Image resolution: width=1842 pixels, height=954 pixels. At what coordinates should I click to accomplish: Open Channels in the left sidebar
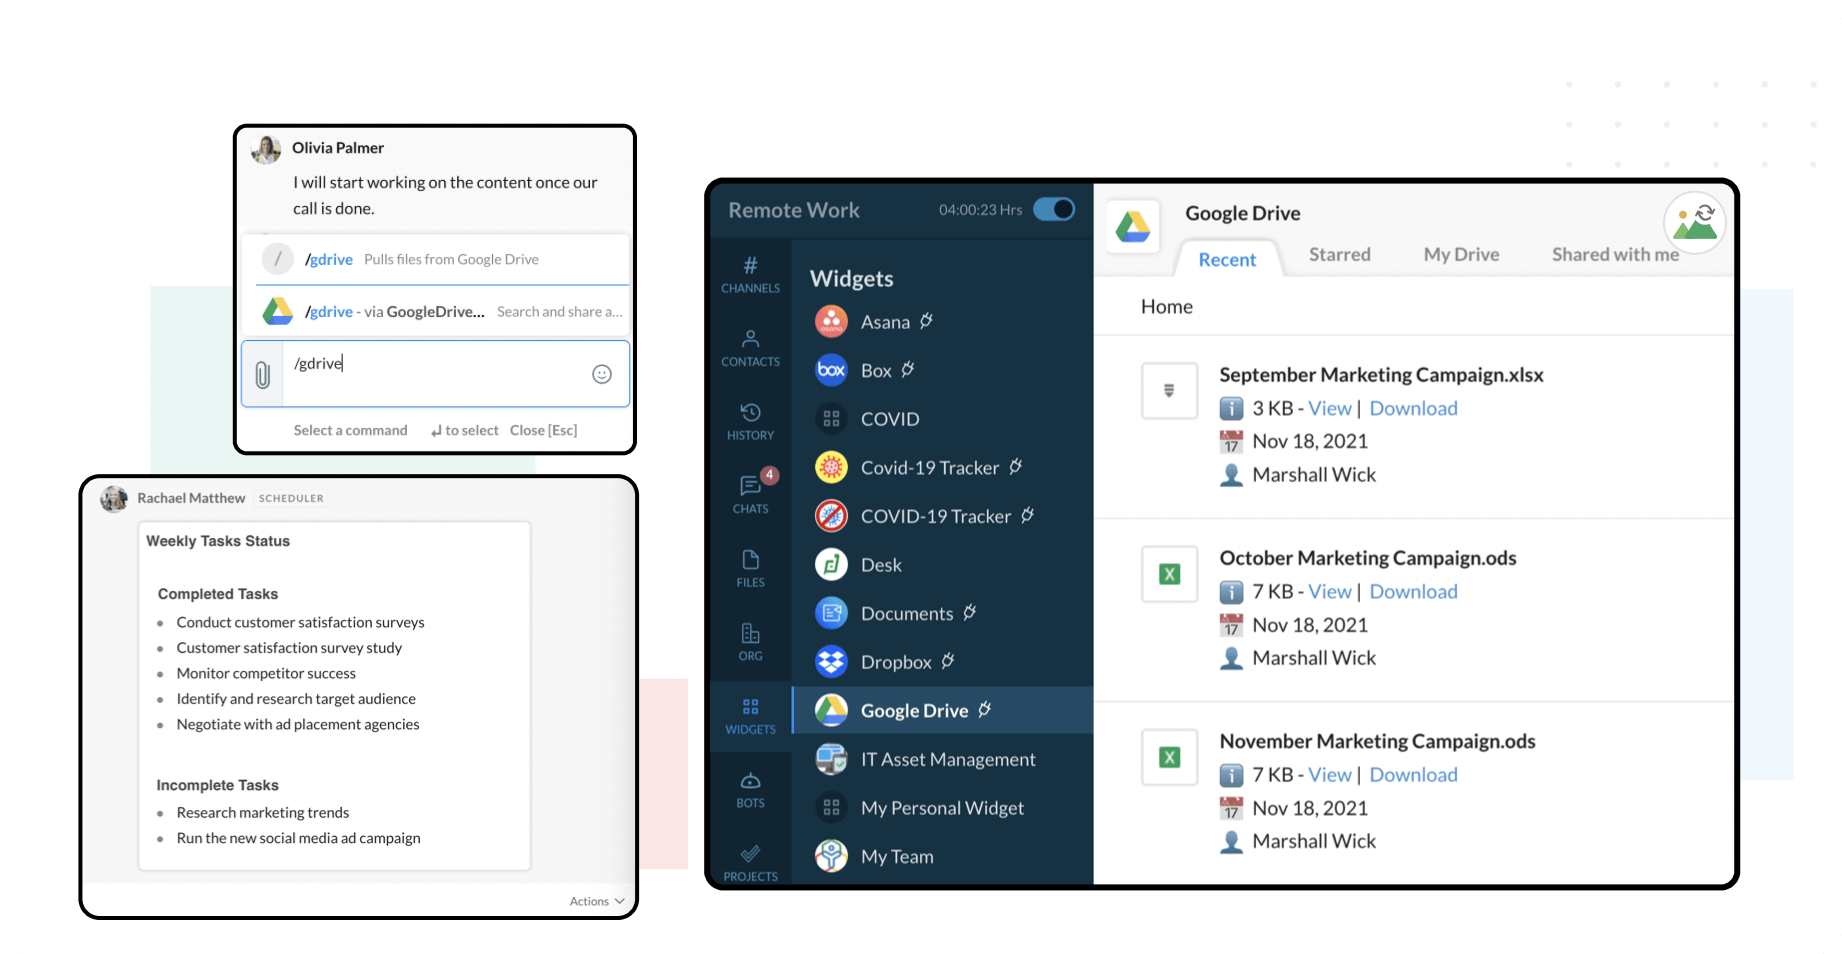(x=750, y=275)
